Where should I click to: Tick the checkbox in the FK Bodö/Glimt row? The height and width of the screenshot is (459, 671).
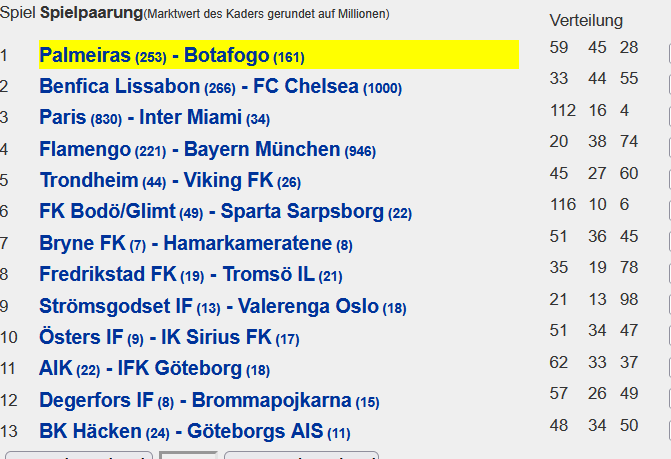point(669,210)
